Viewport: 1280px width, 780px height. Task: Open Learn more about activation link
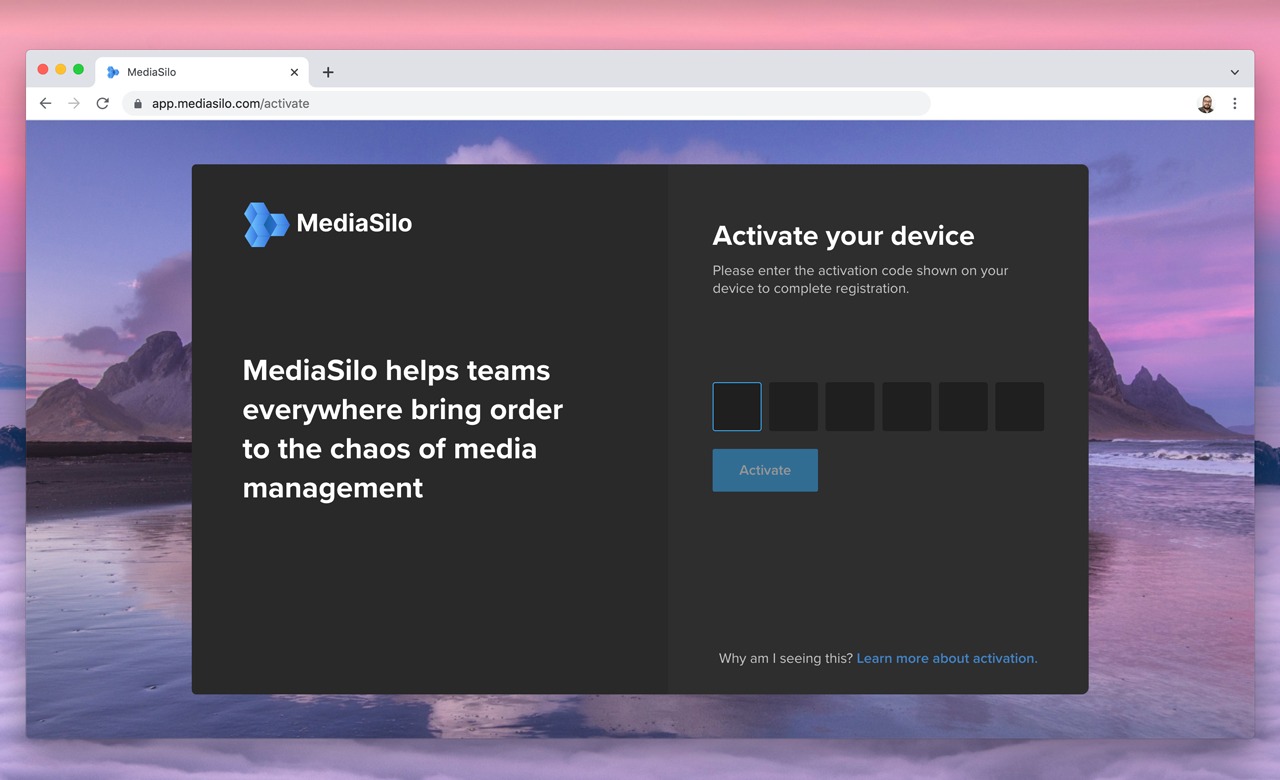[x=947, y=658]
